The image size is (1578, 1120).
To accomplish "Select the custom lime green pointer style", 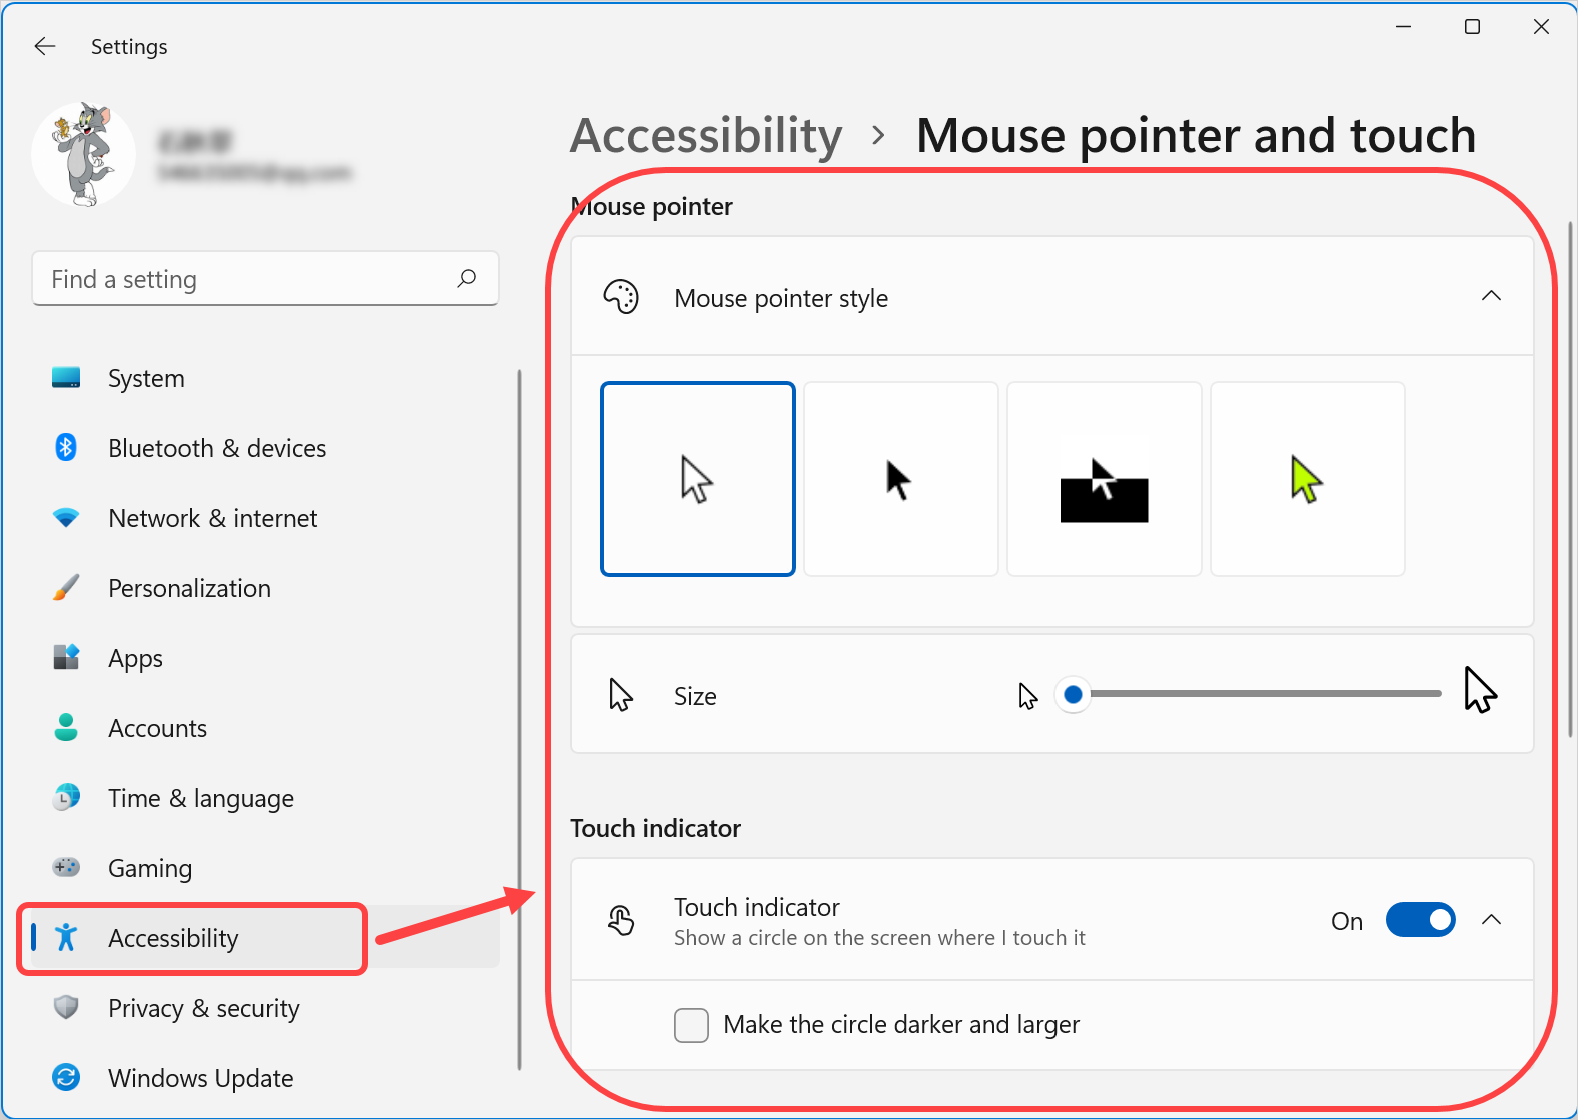I will [x=1307, y=479].
